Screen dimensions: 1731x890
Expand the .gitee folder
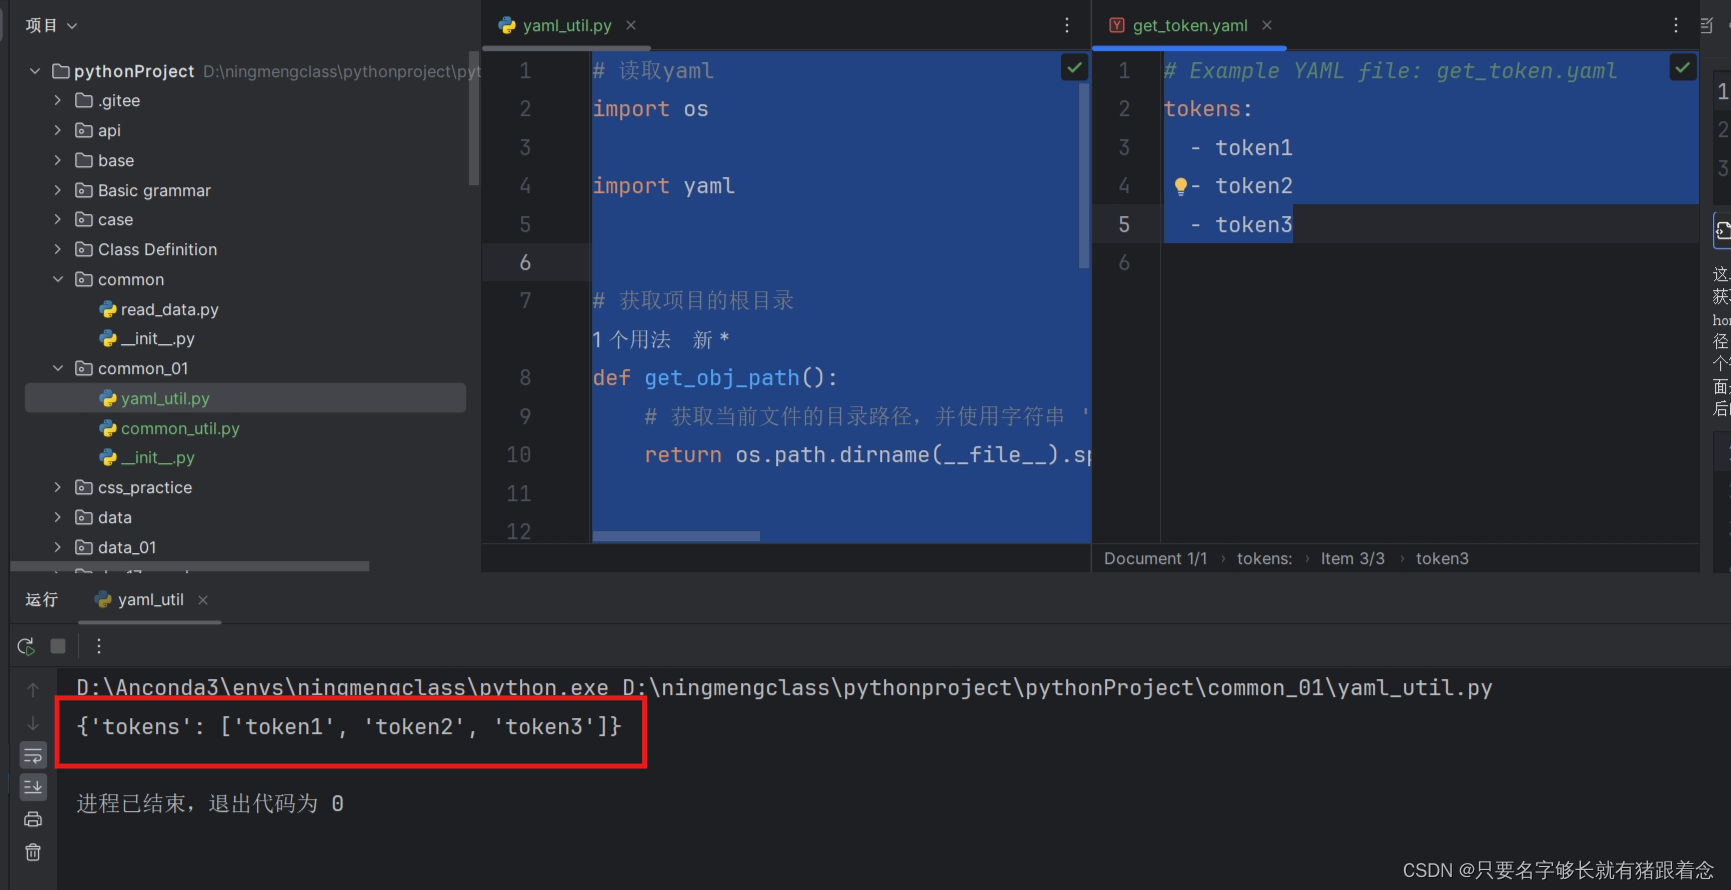click(58, 101)
